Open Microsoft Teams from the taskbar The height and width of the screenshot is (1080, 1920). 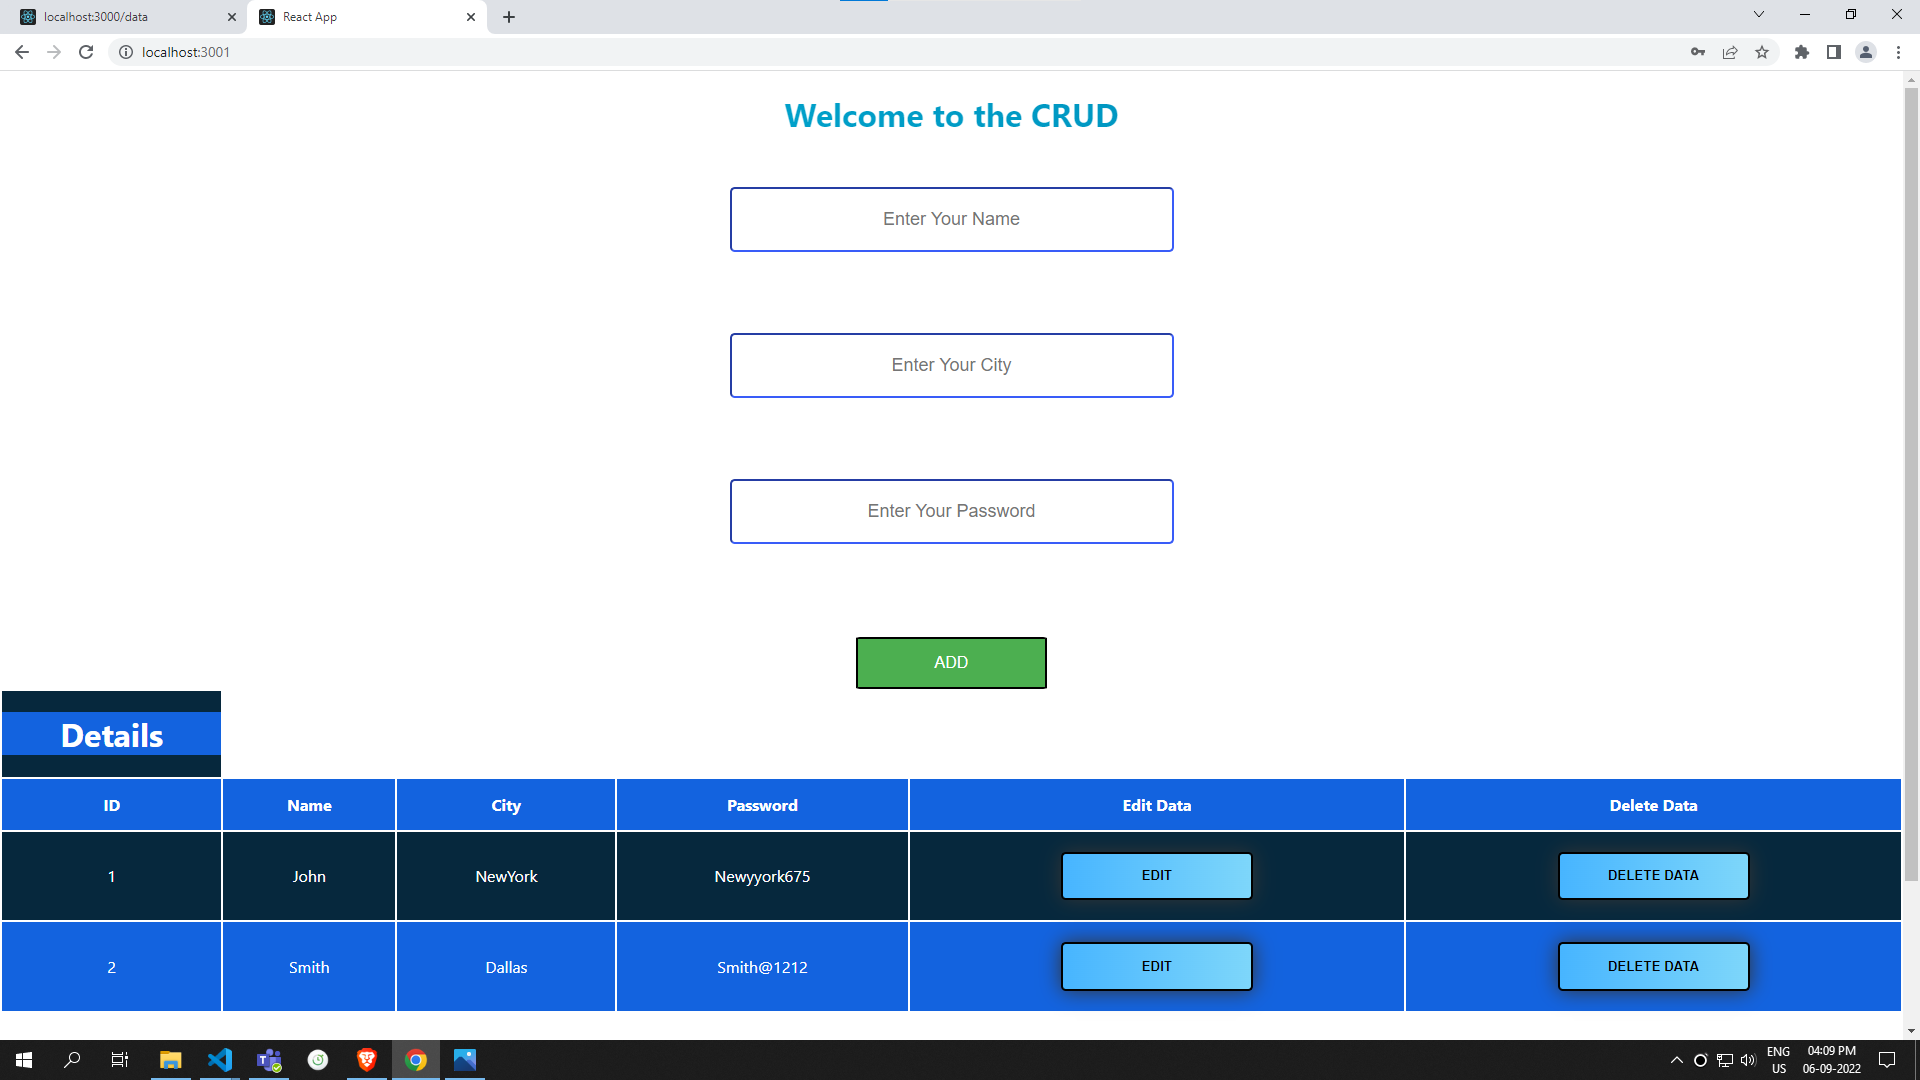269,1060
